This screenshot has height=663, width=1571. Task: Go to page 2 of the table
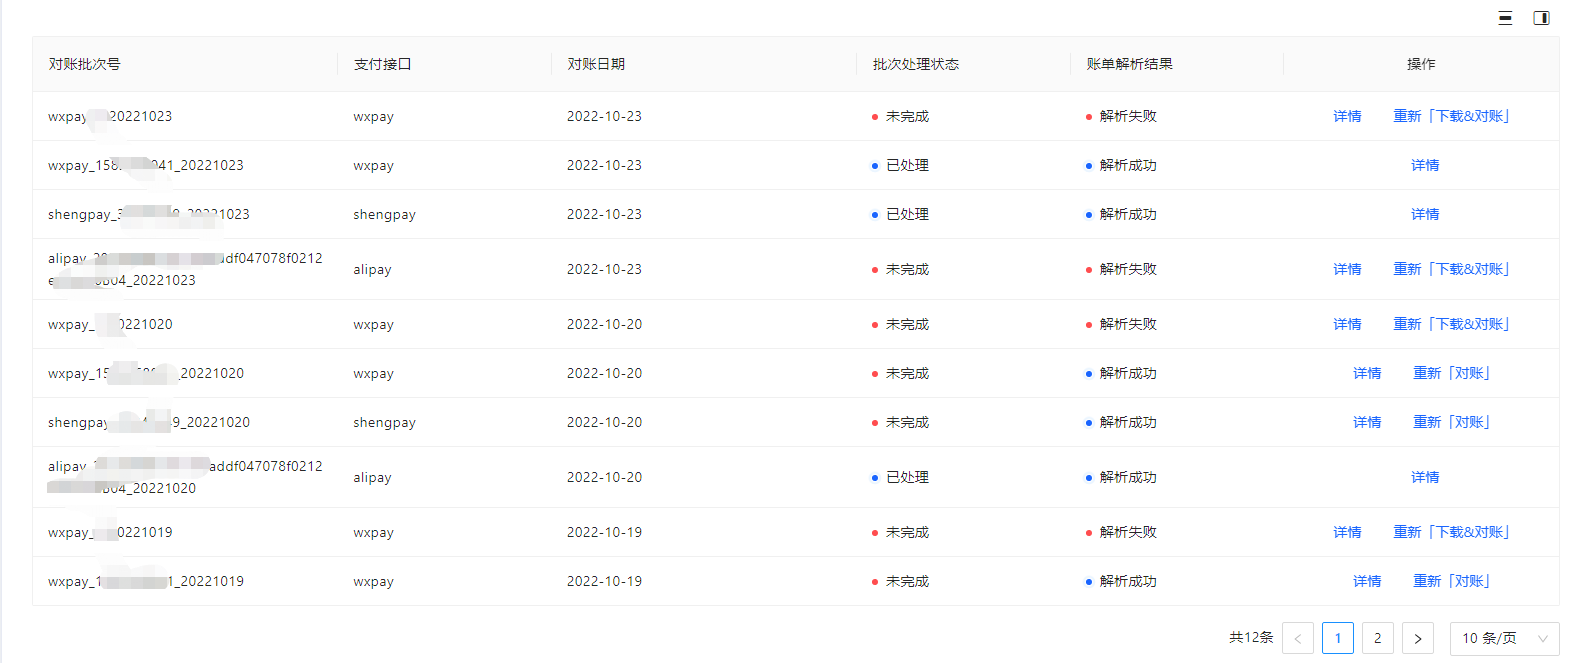[x=1377, y=638]
